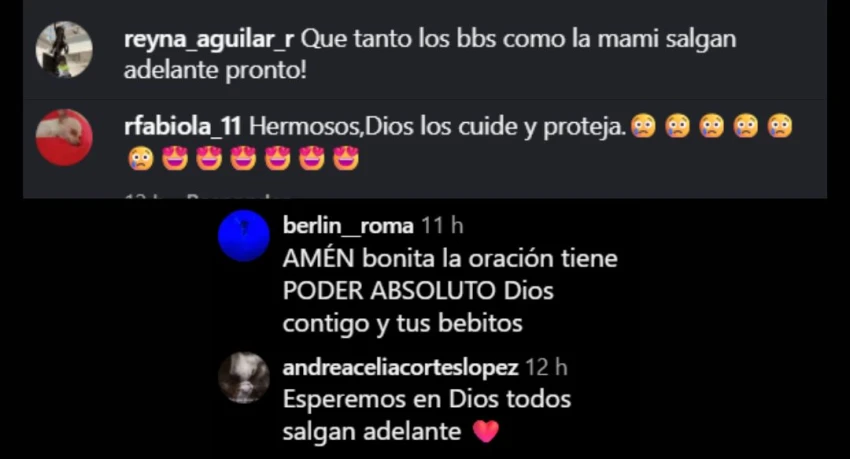Click the 'PODER ABSOLUTO Dios' line
Screen dimensions: 850x459
point(418,291)
